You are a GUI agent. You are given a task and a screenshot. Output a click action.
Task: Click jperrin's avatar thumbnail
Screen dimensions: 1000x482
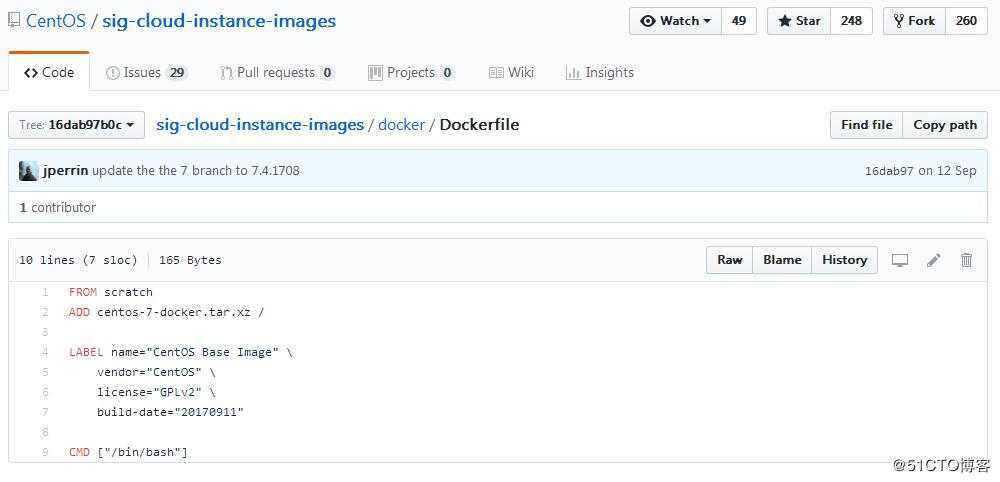[28, 171]
